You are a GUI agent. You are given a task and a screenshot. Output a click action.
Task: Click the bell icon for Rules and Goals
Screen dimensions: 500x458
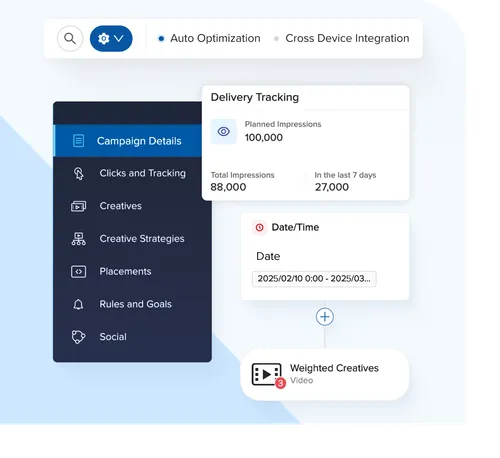click(x=78, y=304)
